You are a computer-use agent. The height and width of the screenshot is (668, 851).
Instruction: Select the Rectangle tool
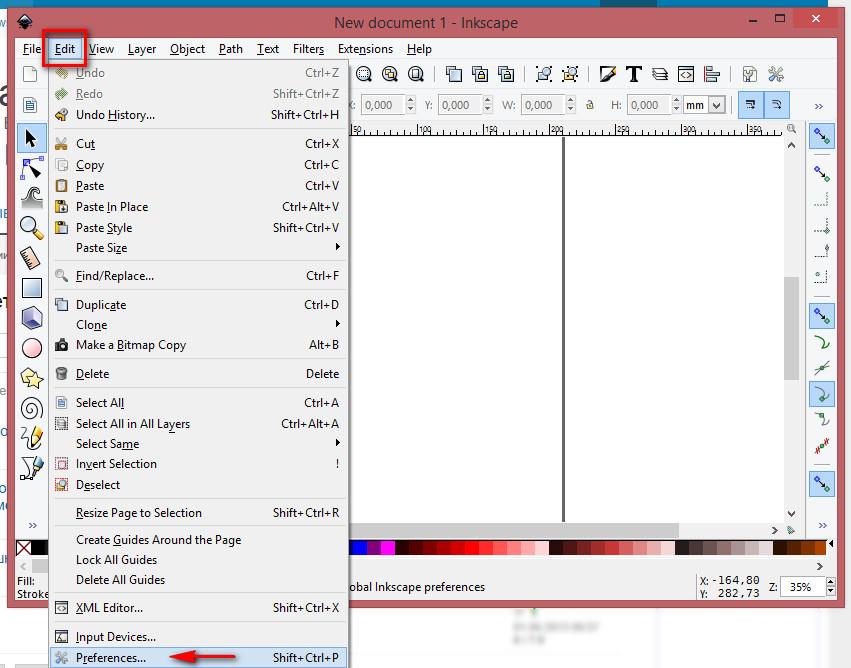31,288
